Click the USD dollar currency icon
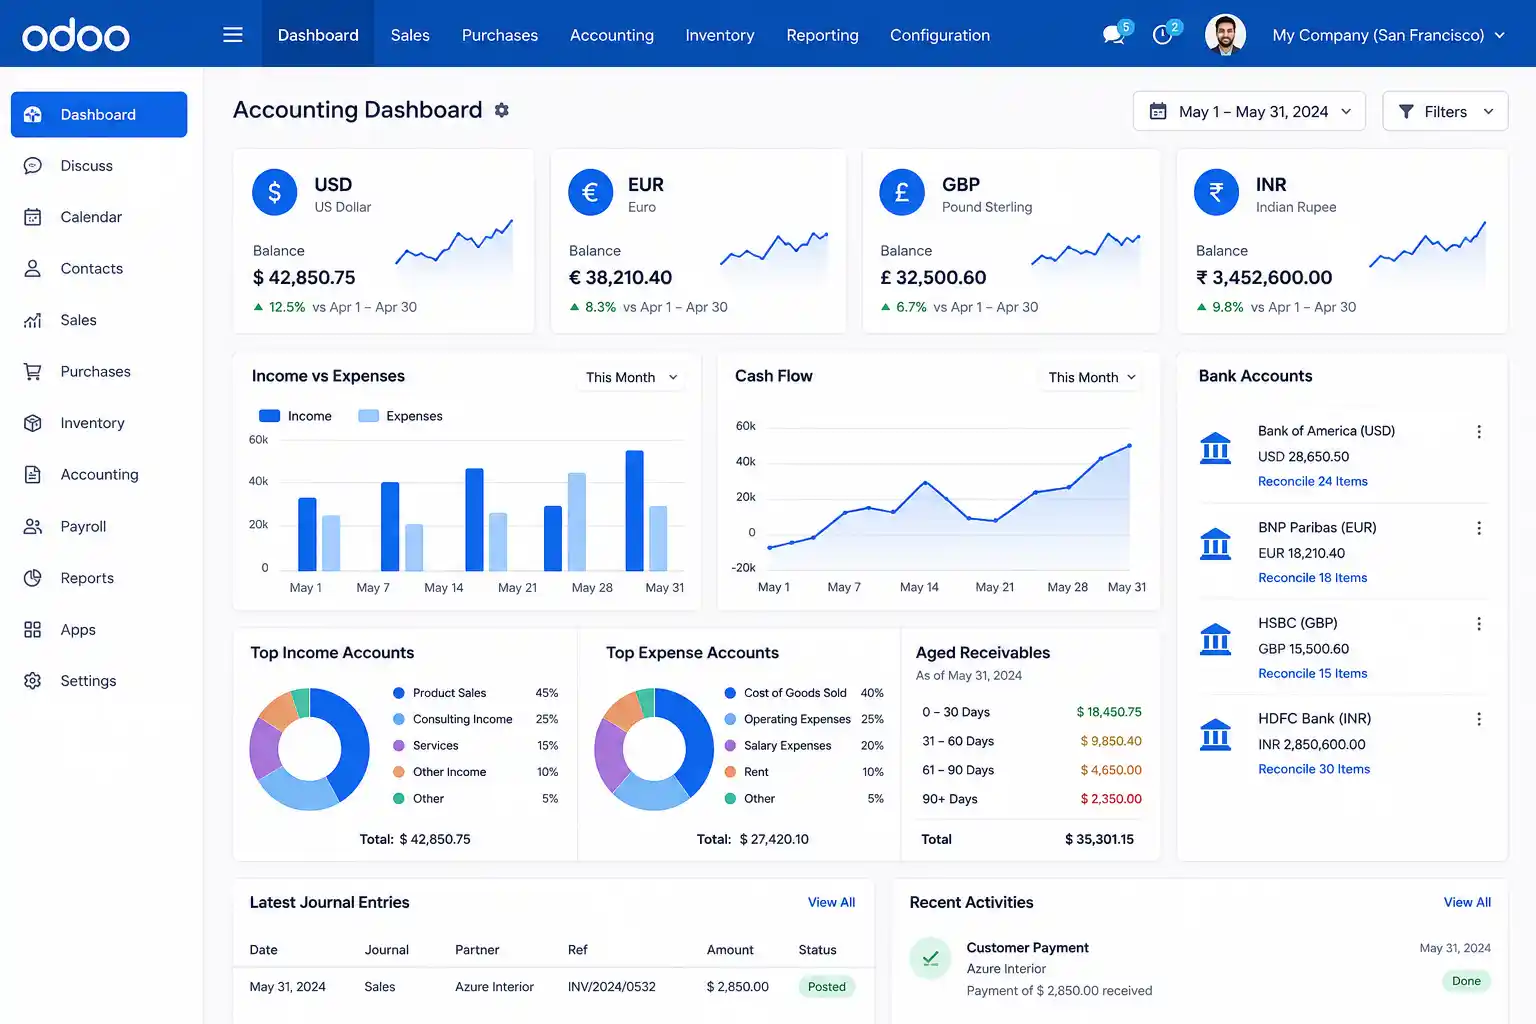The width and height of the screenshot is (1536, 1024). (275, 192)
